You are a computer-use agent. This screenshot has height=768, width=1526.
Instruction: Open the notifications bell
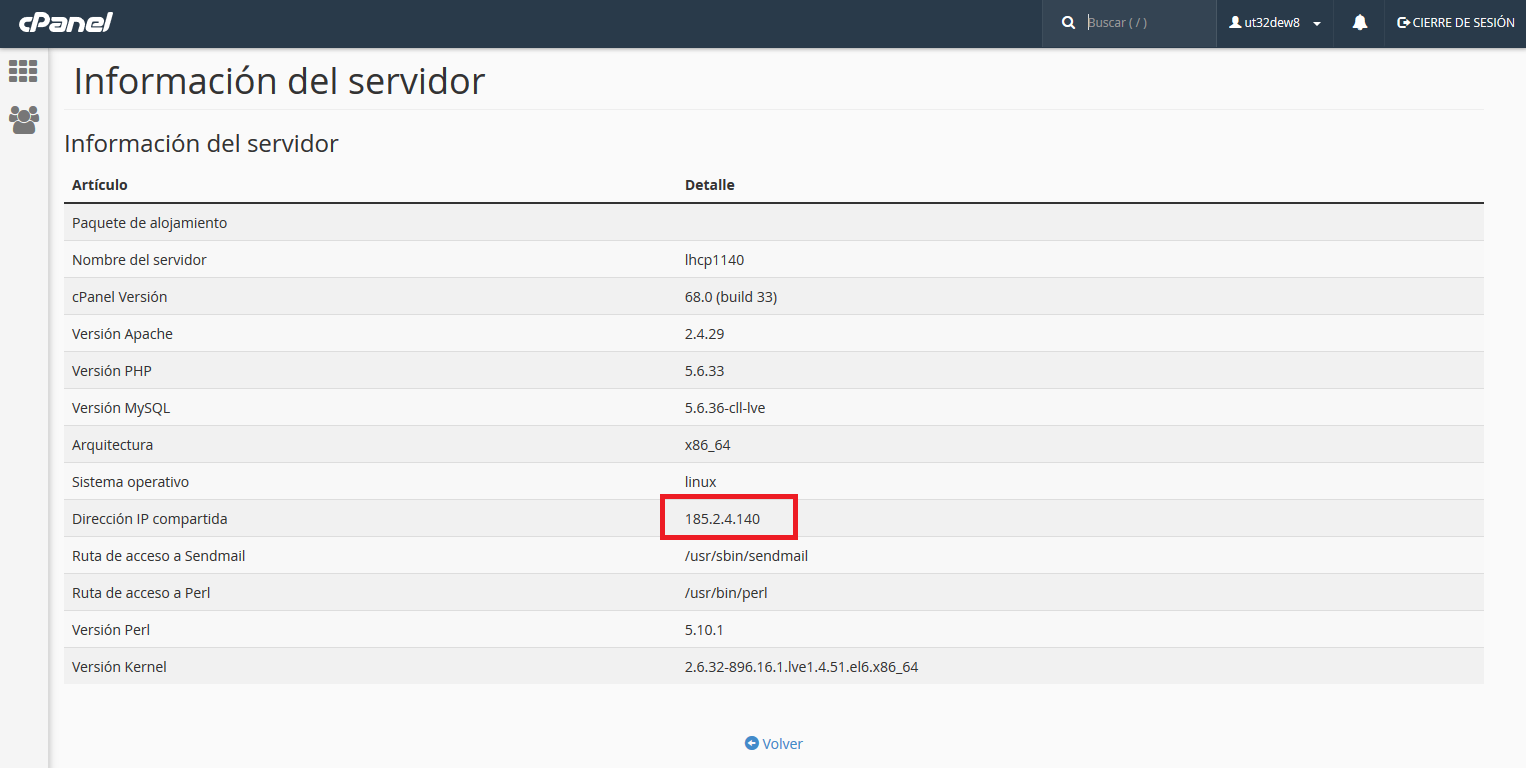click(x=1359, y=22)
